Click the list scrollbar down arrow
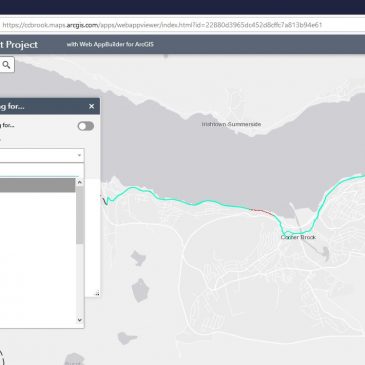365x365 pixels. point(80,320)
